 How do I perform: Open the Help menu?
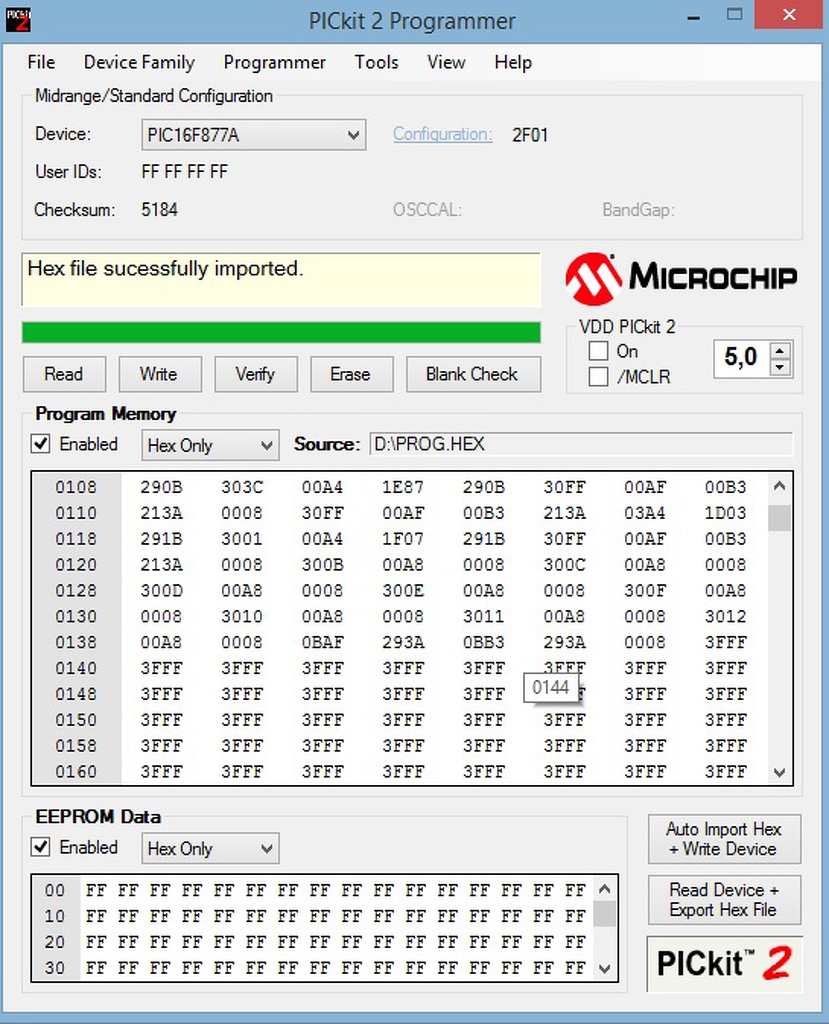513,62
